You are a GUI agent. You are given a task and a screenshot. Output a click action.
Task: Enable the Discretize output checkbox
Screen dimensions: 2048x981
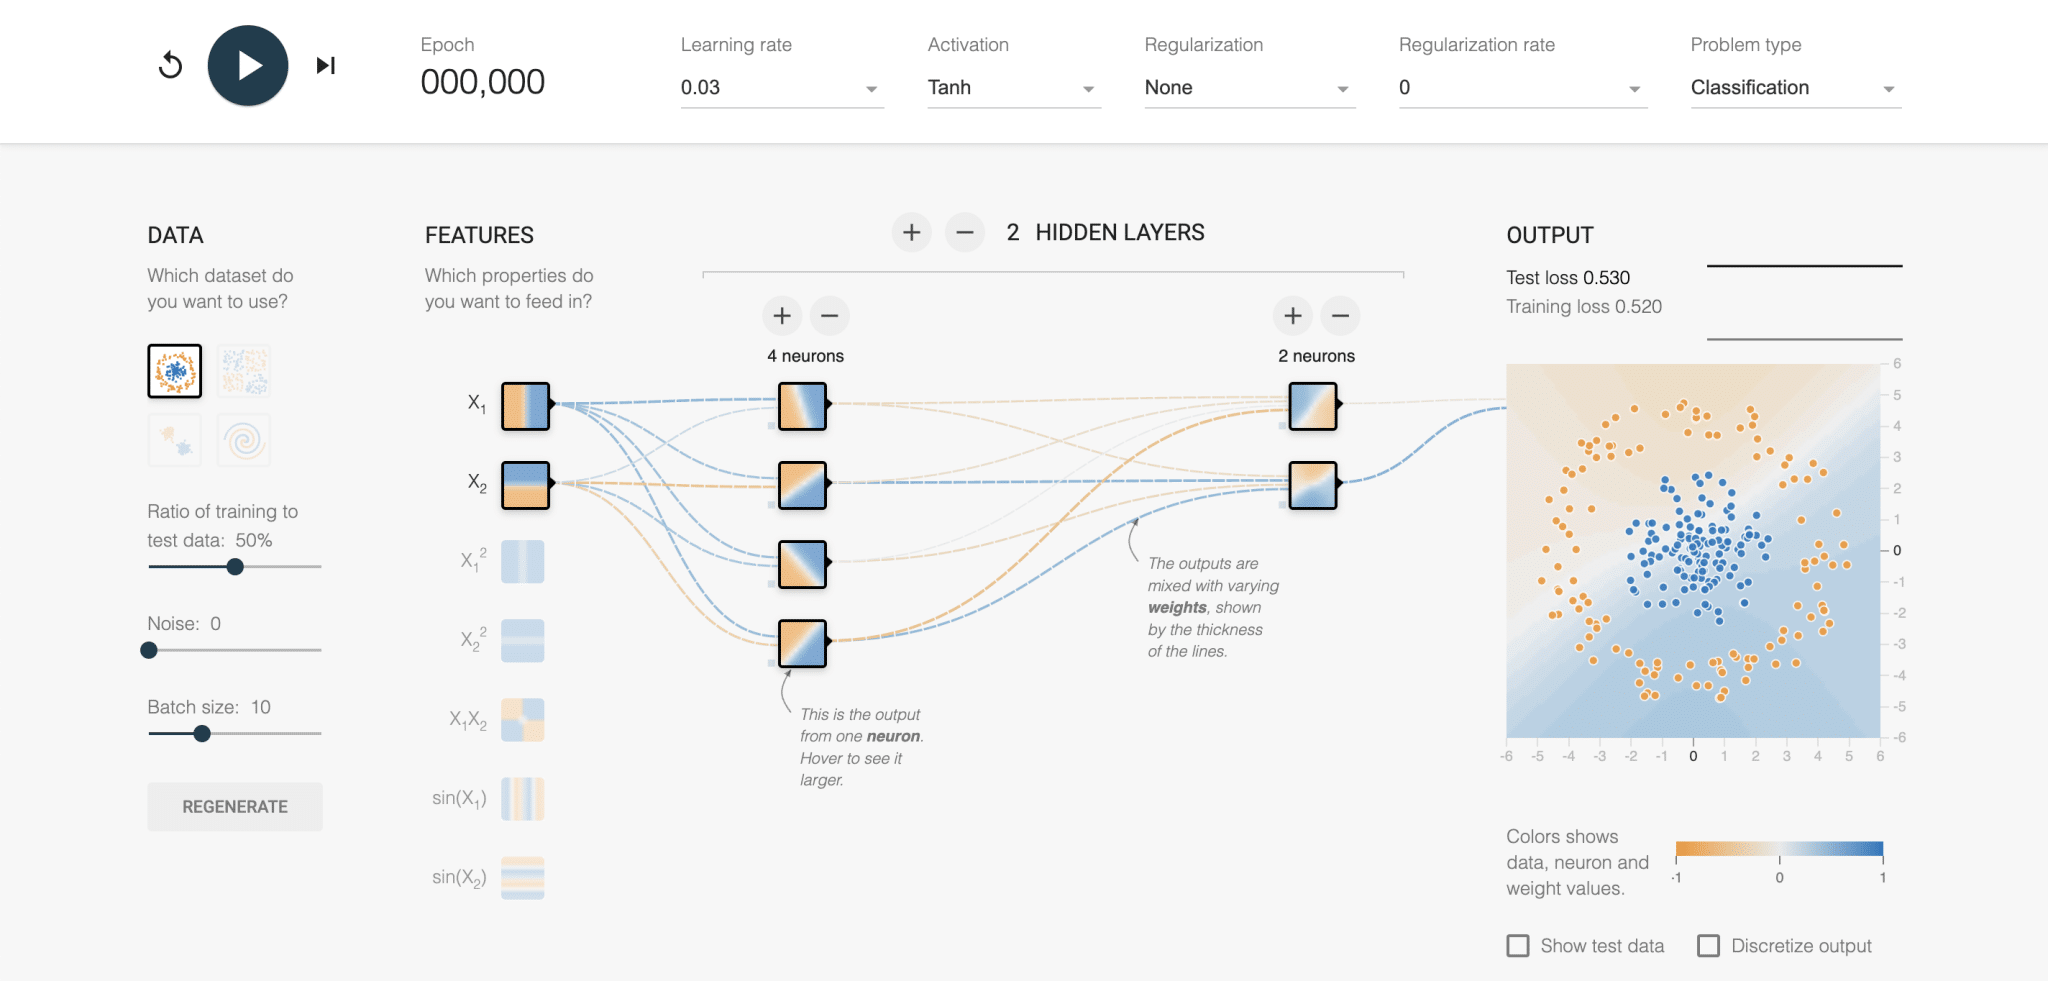[1710, 945]
